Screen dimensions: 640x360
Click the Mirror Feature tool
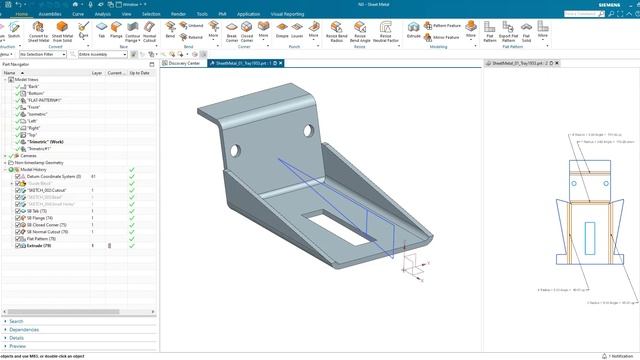(x=442, y=37)
